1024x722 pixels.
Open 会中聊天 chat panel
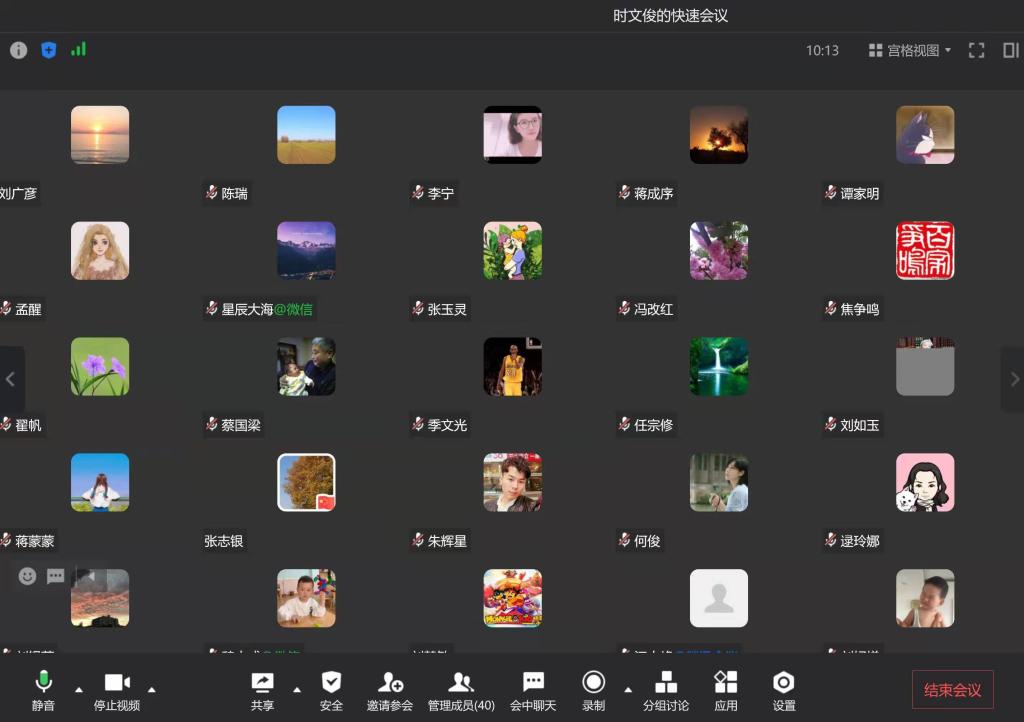click(x=533, y=690)
